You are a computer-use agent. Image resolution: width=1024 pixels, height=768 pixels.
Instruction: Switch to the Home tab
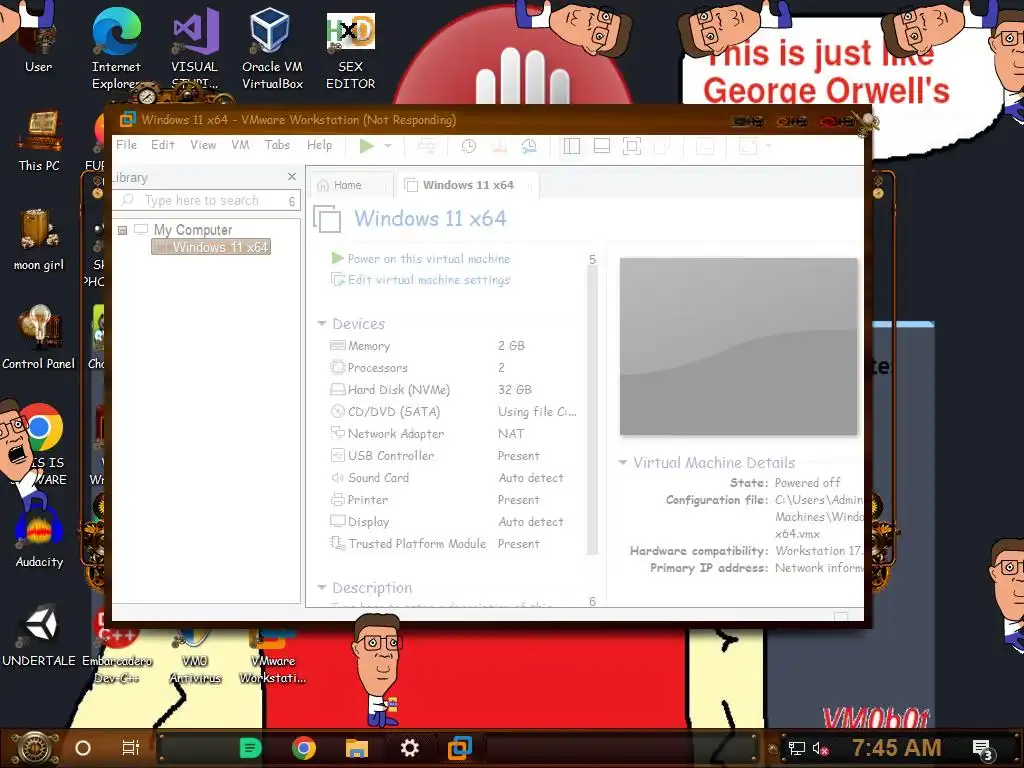click(351, 185)
